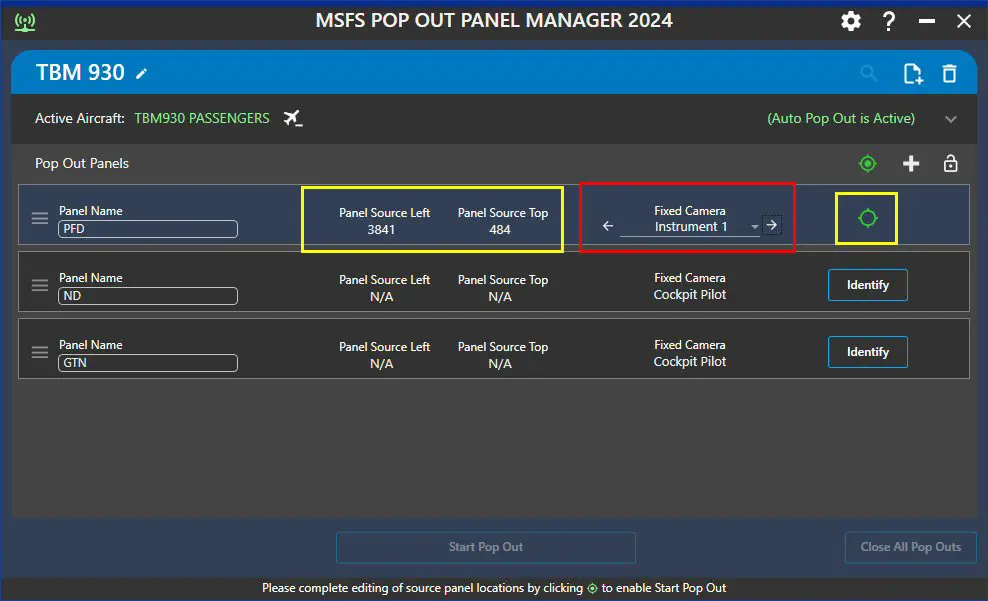Click Identify for the ND panel
The image size is (988, 601).
click(x=868, y=285)
